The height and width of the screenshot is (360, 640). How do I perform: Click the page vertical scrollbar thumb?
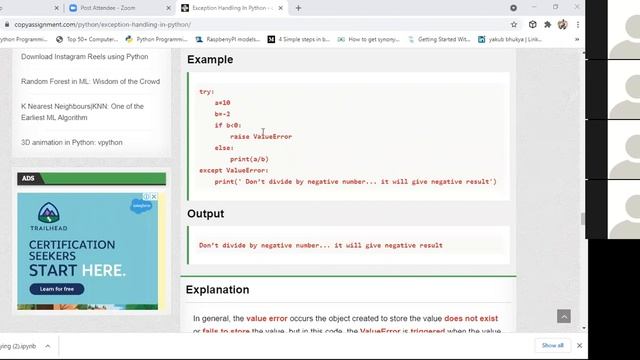[x=583, y=219]
